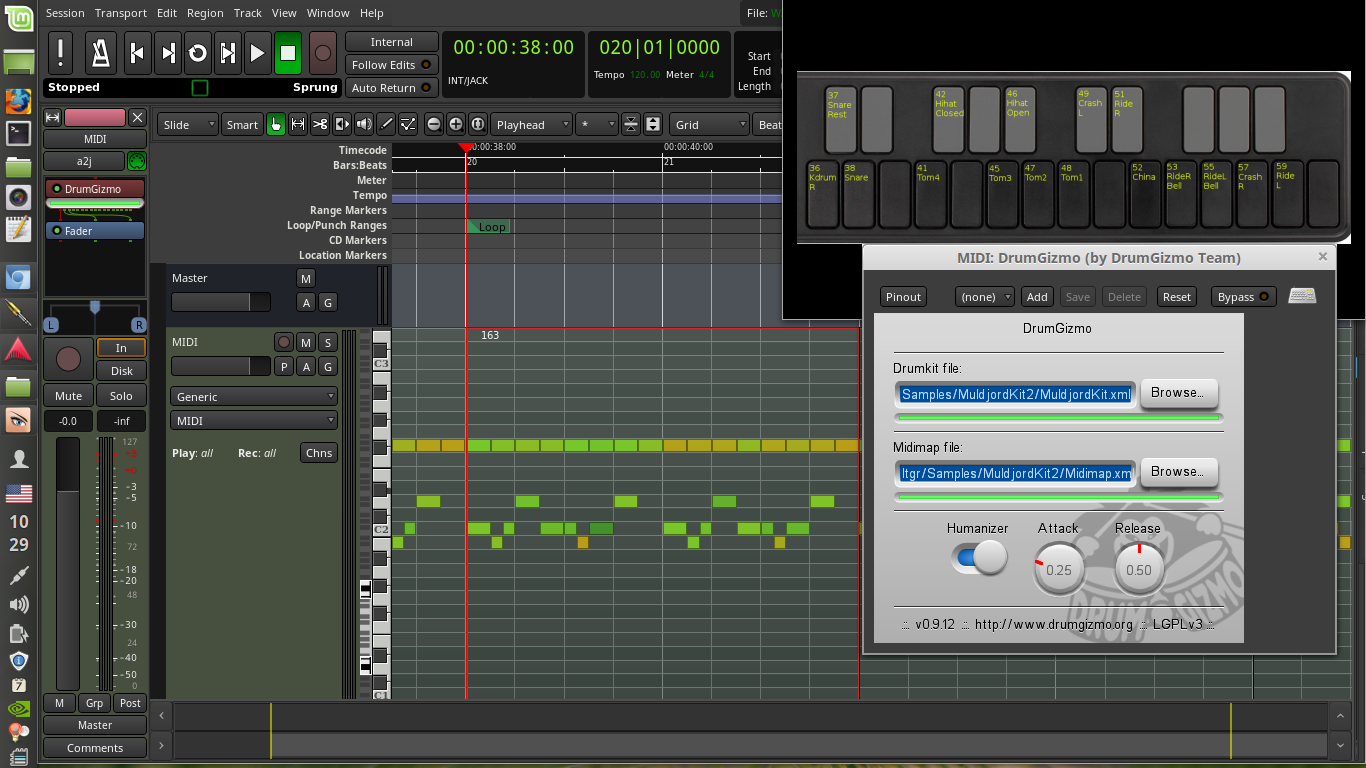Select the Internal Edit tool
Viewport: 1366px width, 768px height.
pyautogui.click(x=408, y=124)
